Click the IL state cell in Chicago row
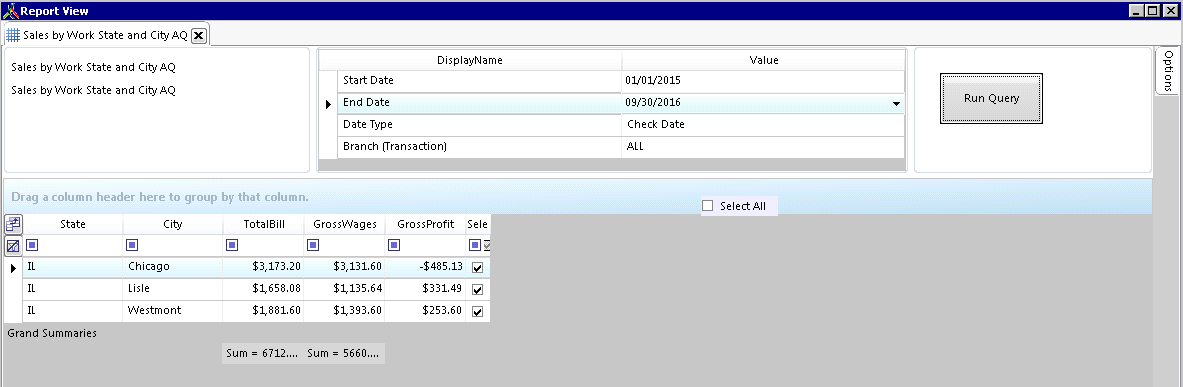The width and height of the screenshot is (1183, 387). pos(73,267)
